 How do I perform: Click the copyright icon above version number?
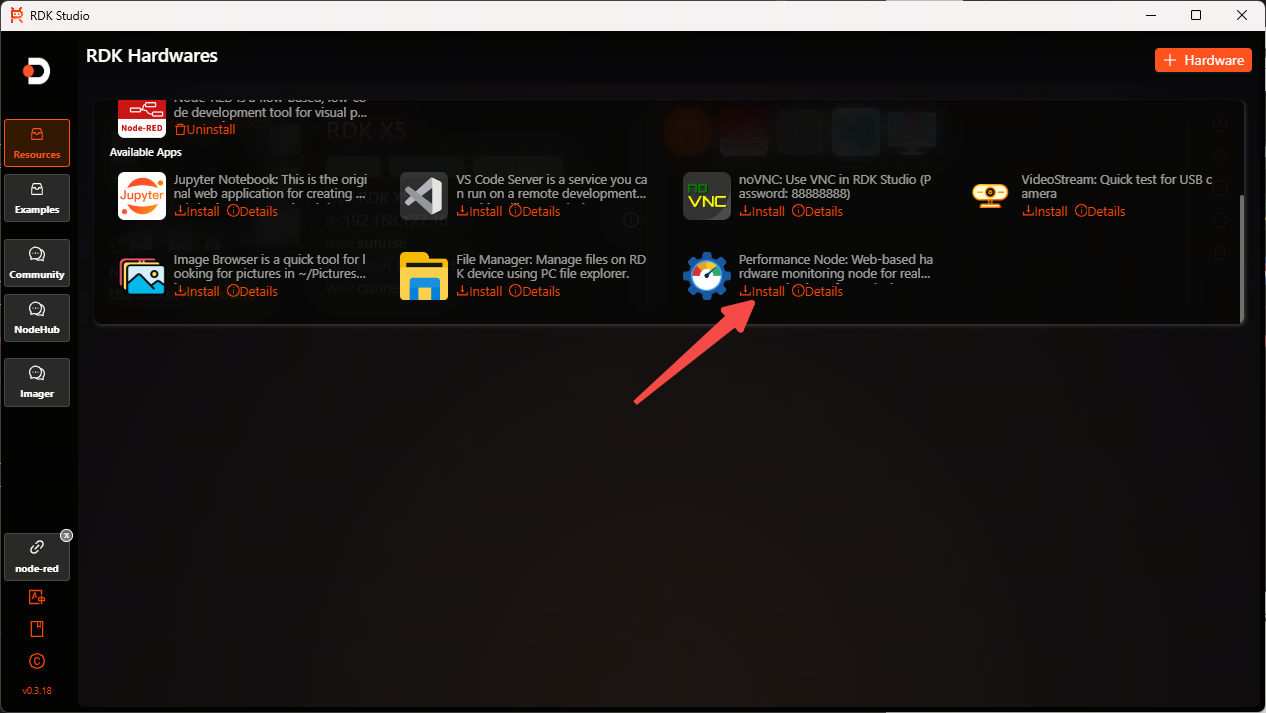pyautogui.click(x=37, y=661)
